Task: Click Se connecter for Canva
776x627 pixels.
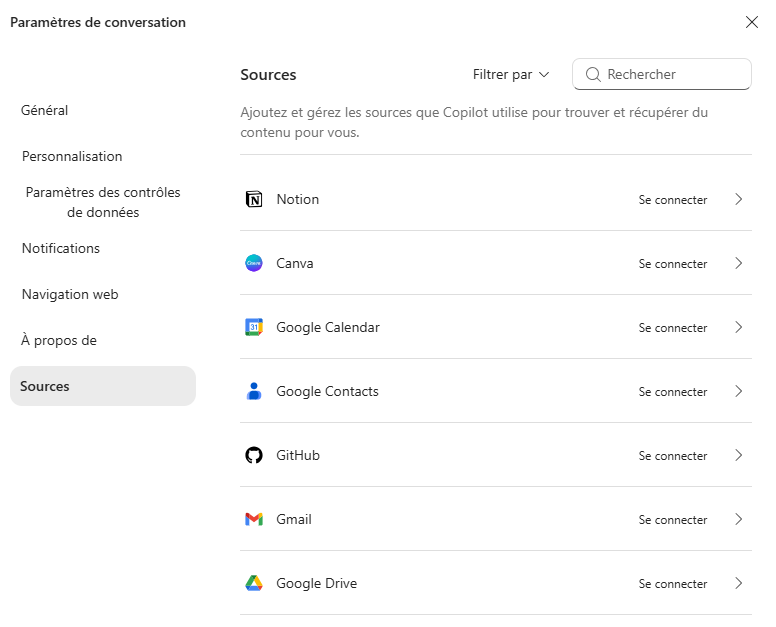Action: (673, 264)
